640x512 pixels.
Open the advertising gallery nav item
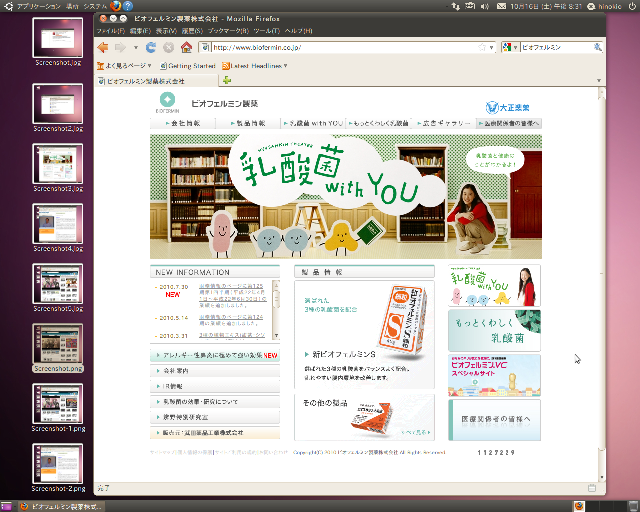444,123
